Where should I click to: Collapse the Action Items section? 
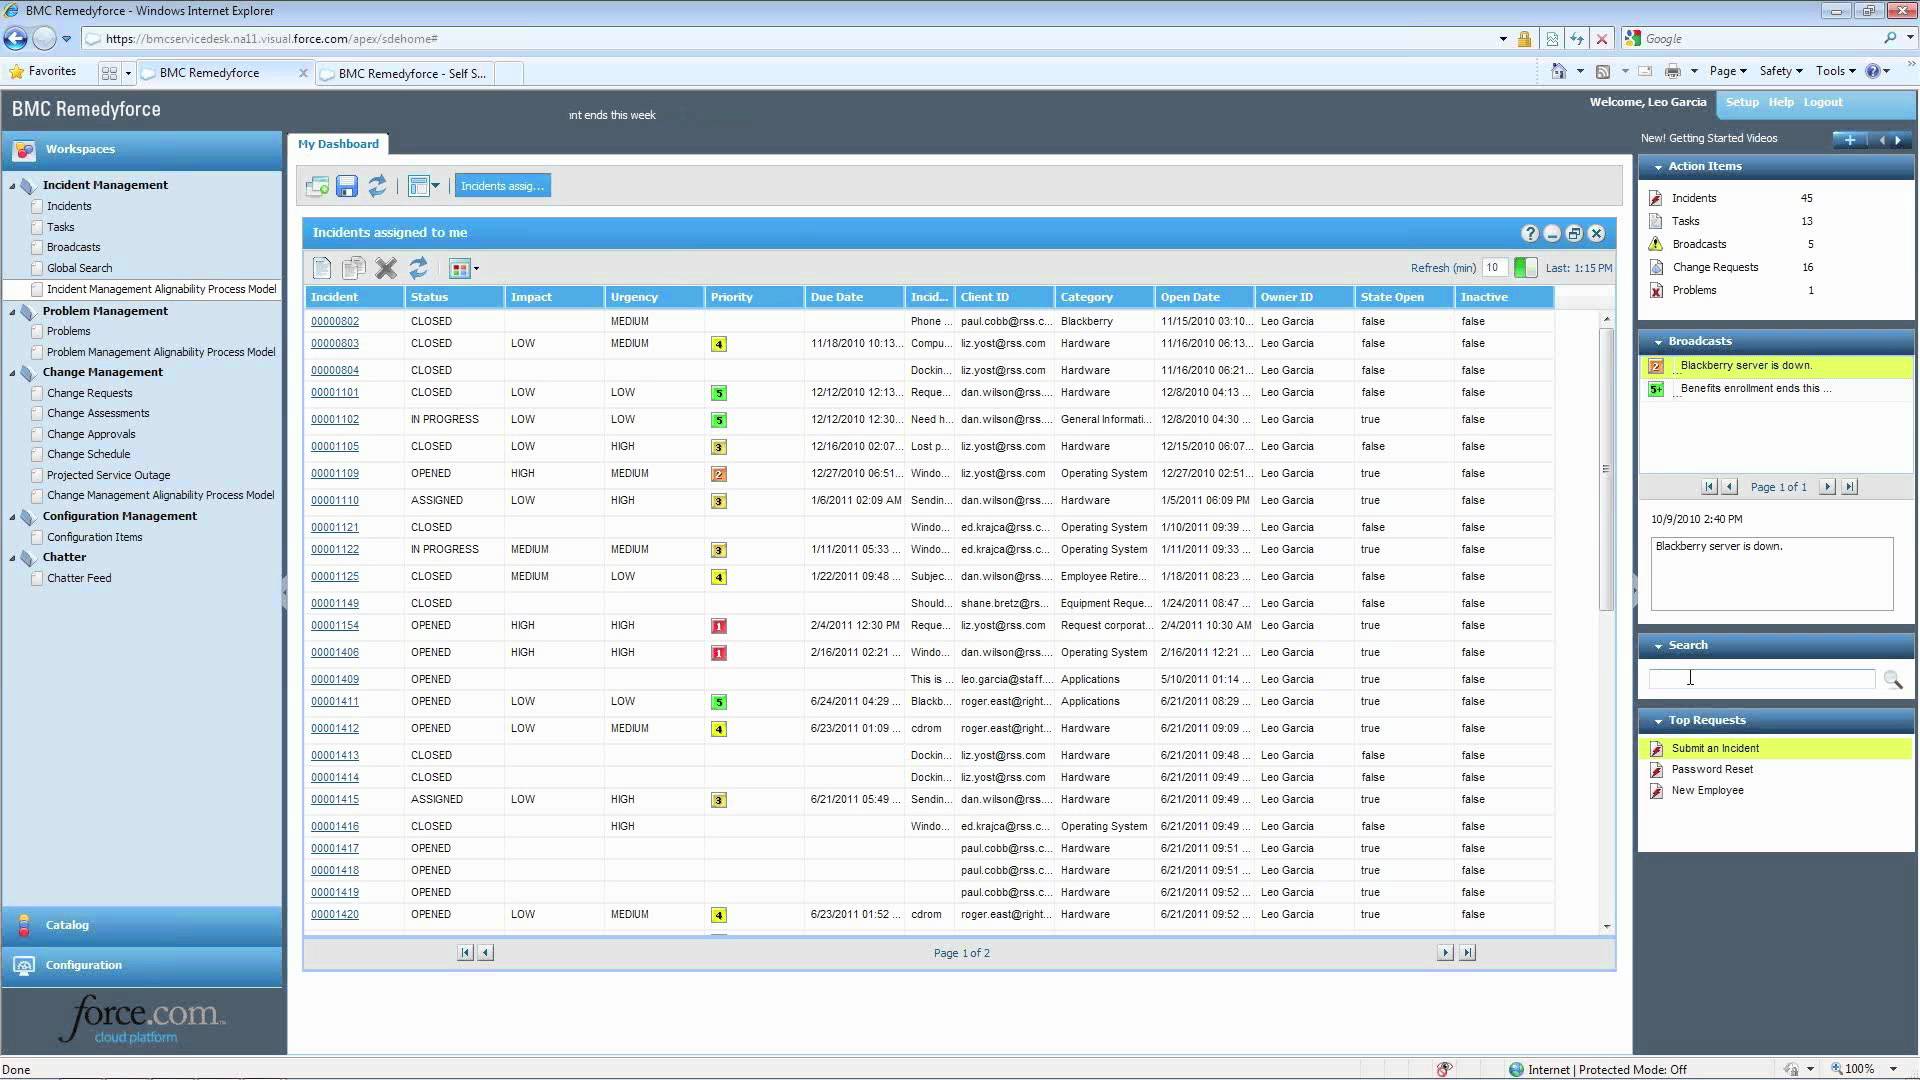point(1658,167)
